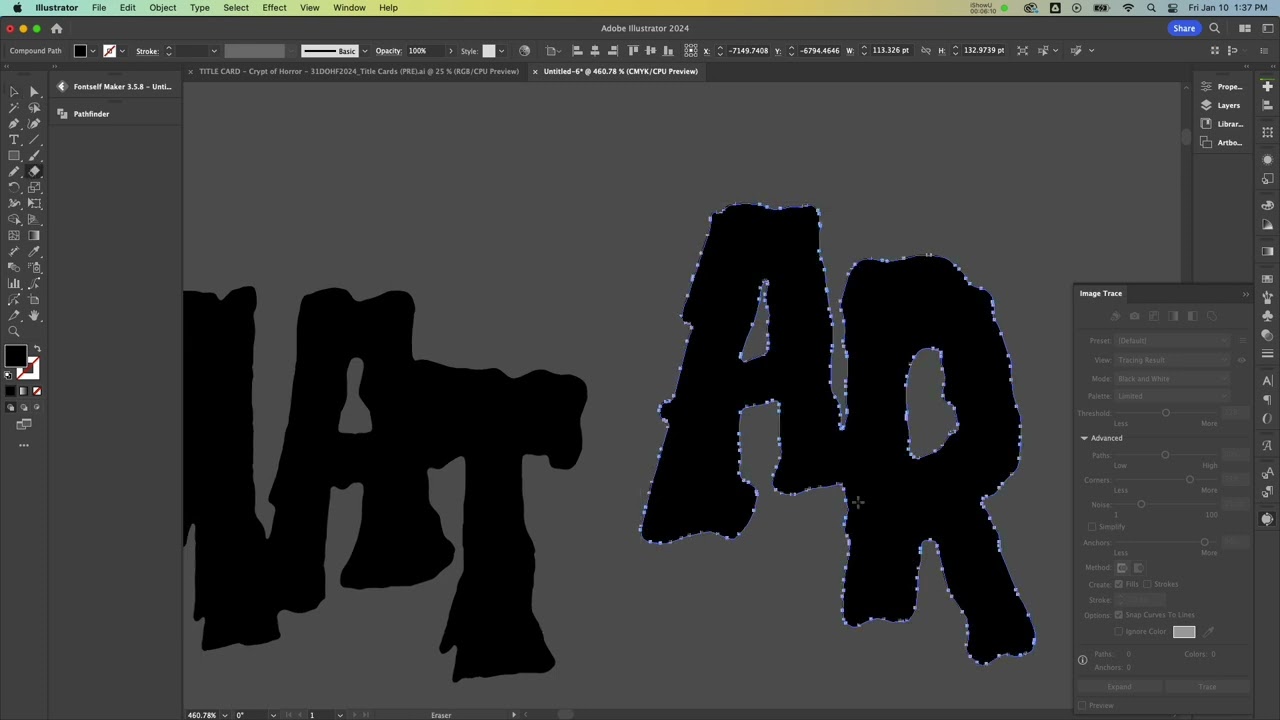Open the brush definition Basic dropdown
This screenshot has width=1280, height=720.
point(364,51)
